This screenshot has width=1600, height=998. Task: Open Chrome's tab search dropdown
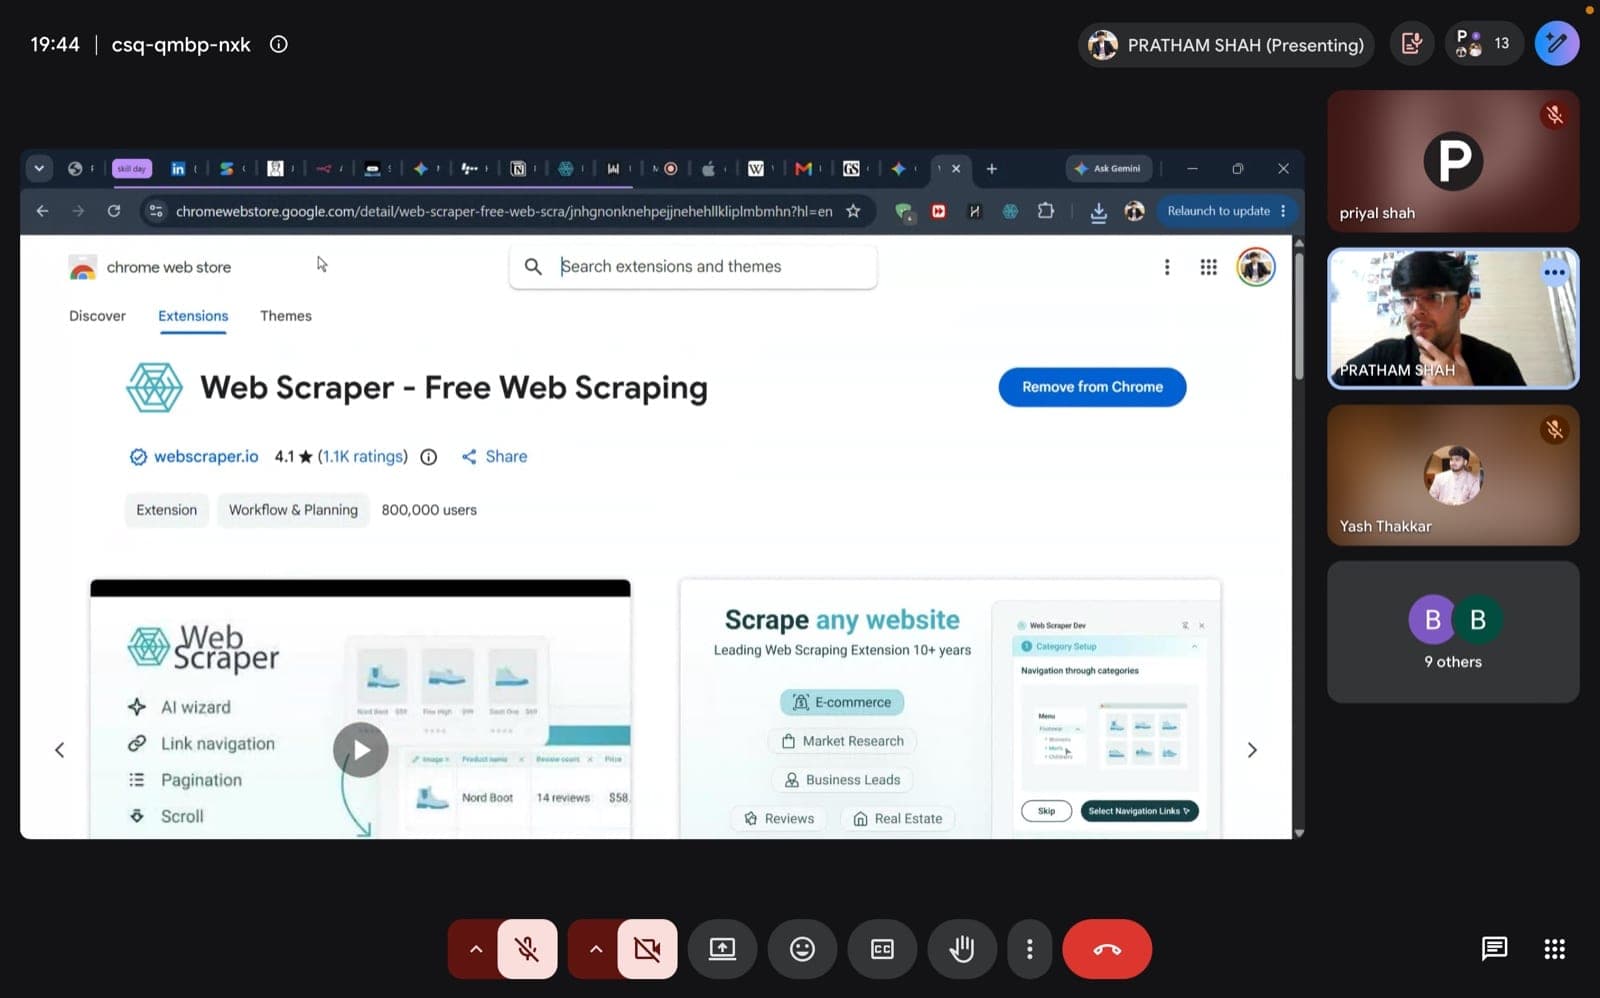(39, 168)
